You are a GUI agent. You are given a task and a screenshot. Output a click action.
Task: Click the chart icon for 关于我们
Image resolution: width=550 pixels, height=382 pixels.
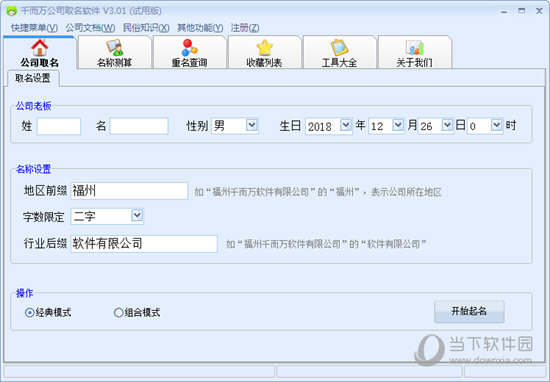coord(415,48)
